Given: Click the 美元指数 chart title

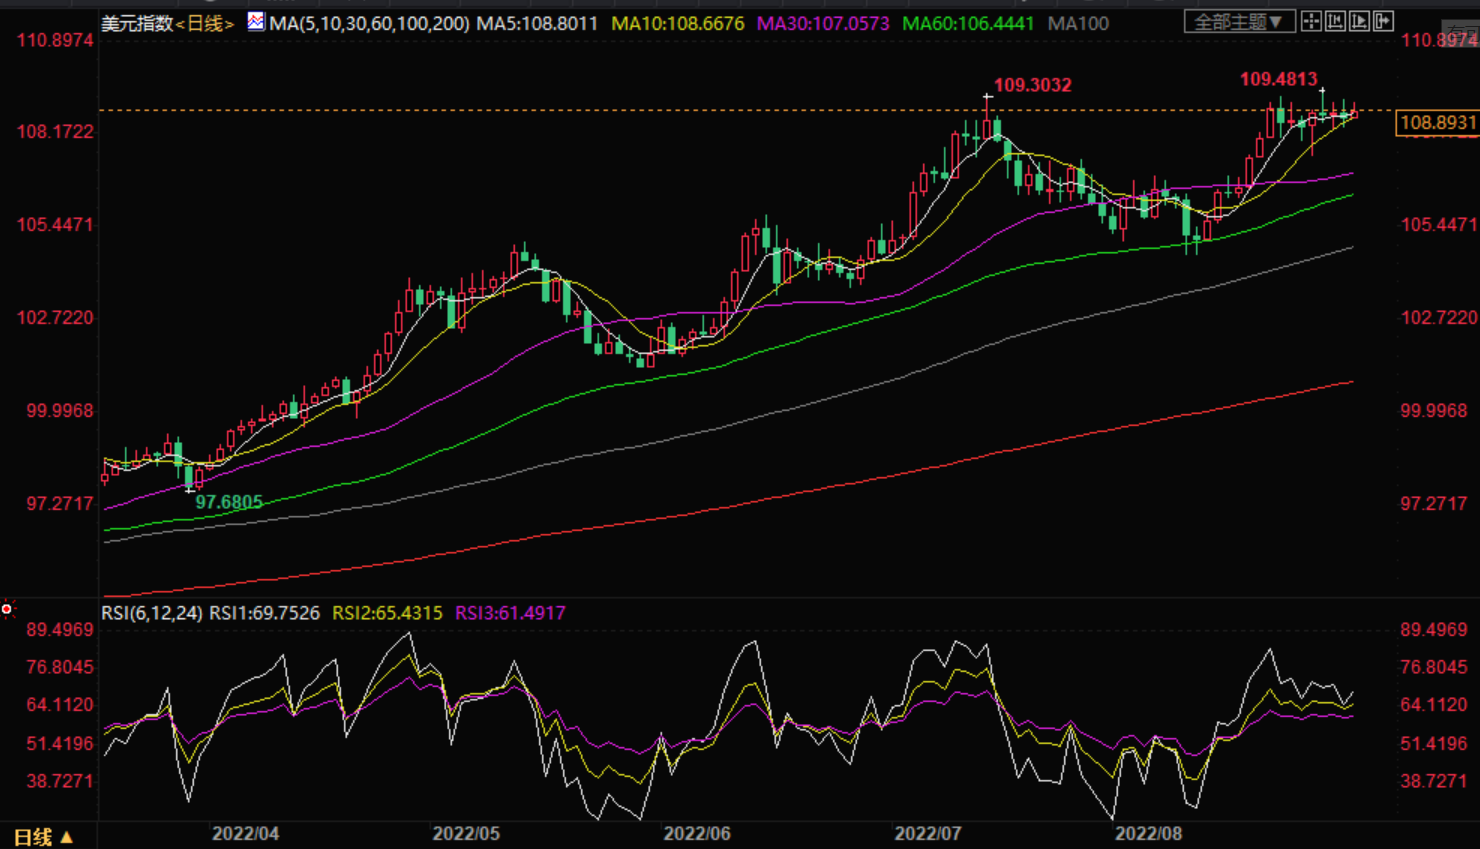Looking at the screenshot, I should click(x=137, y=23).
